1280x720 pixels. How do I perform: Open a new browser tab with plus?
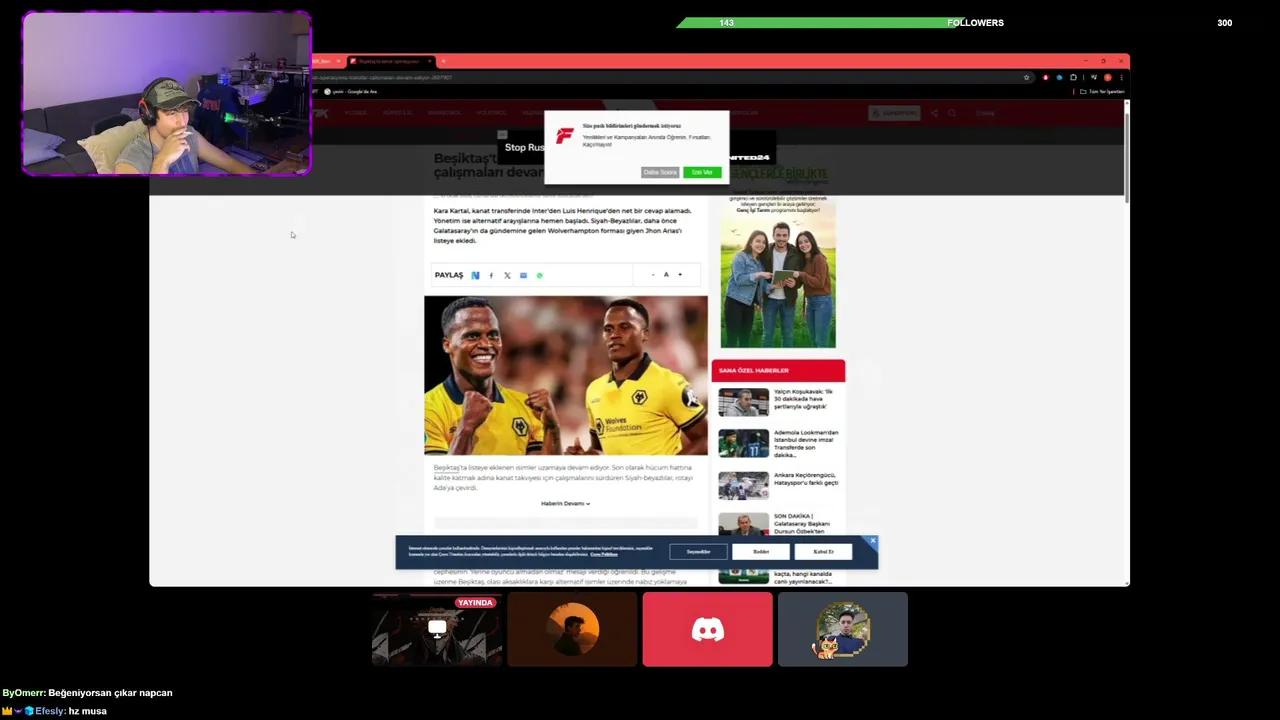pos(443,61)
